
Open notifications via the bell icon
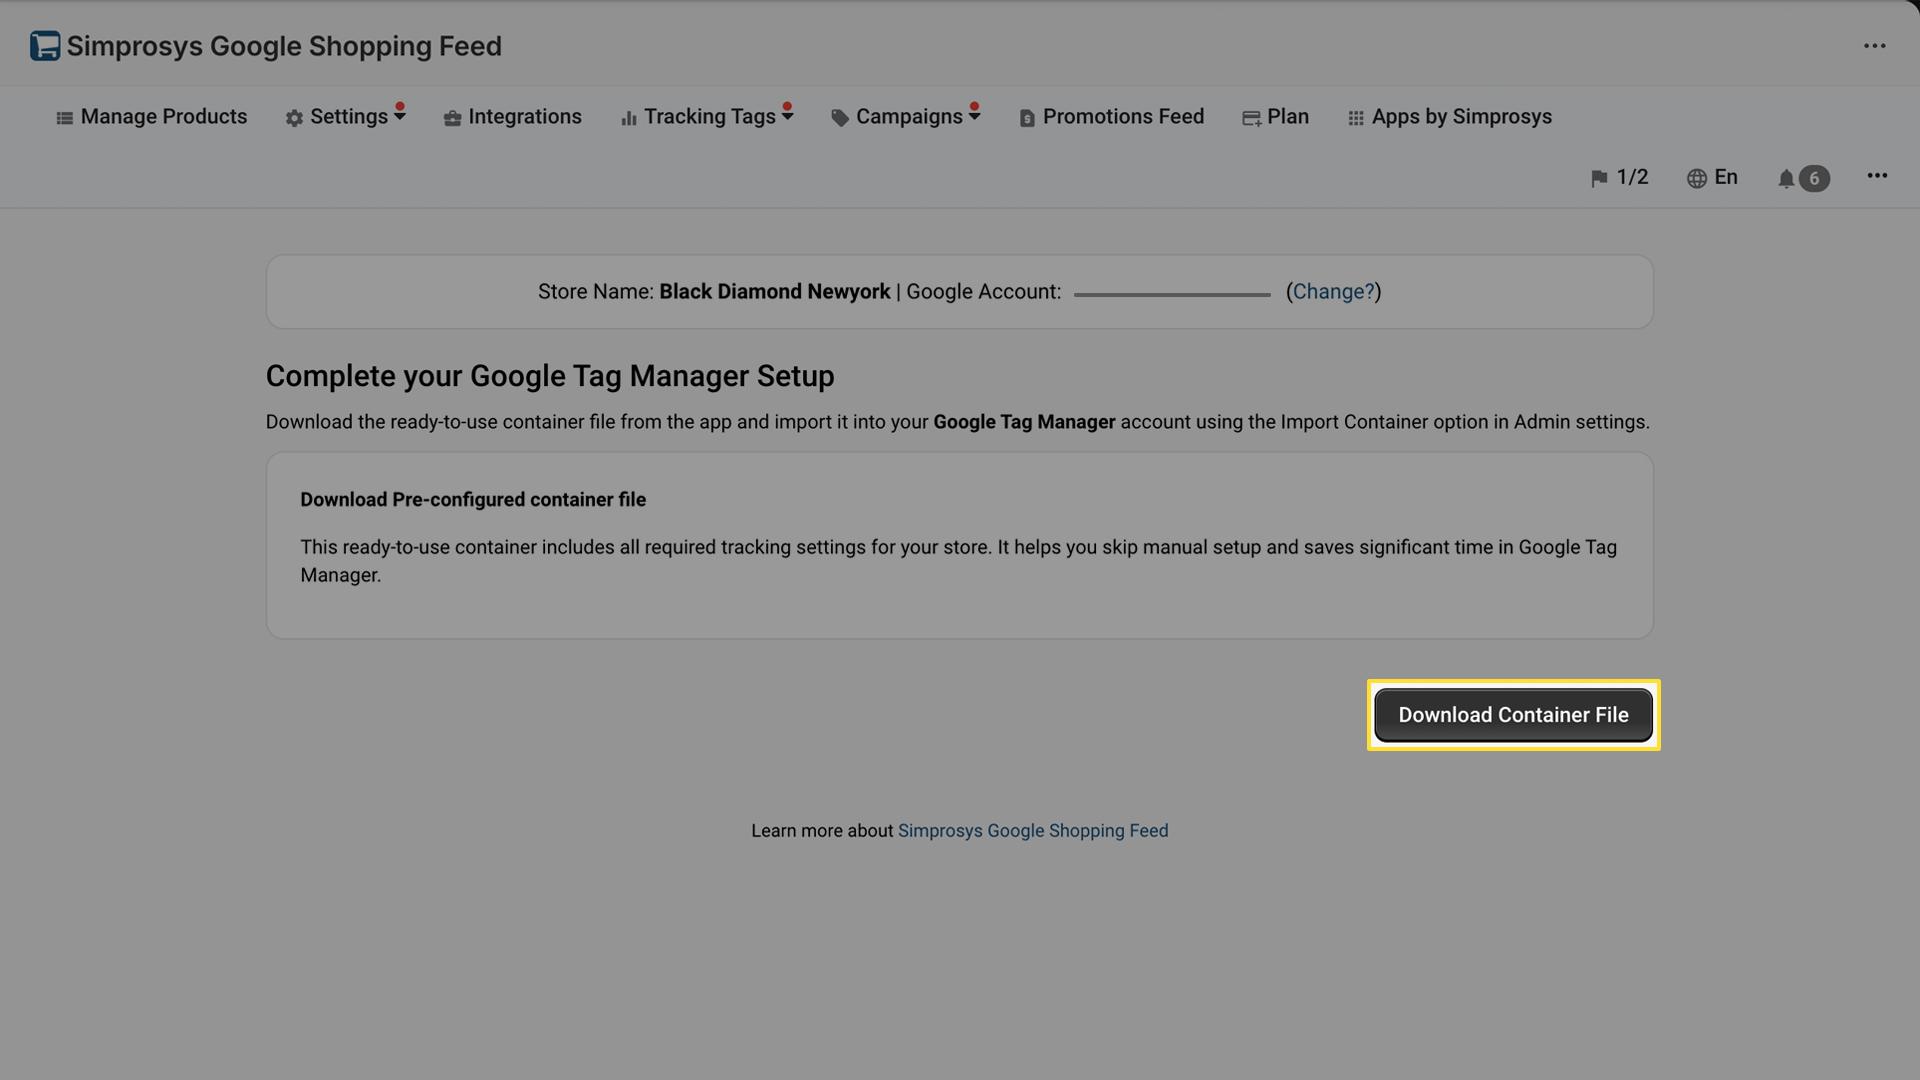pyautogui.click(x=1788, y=178)
